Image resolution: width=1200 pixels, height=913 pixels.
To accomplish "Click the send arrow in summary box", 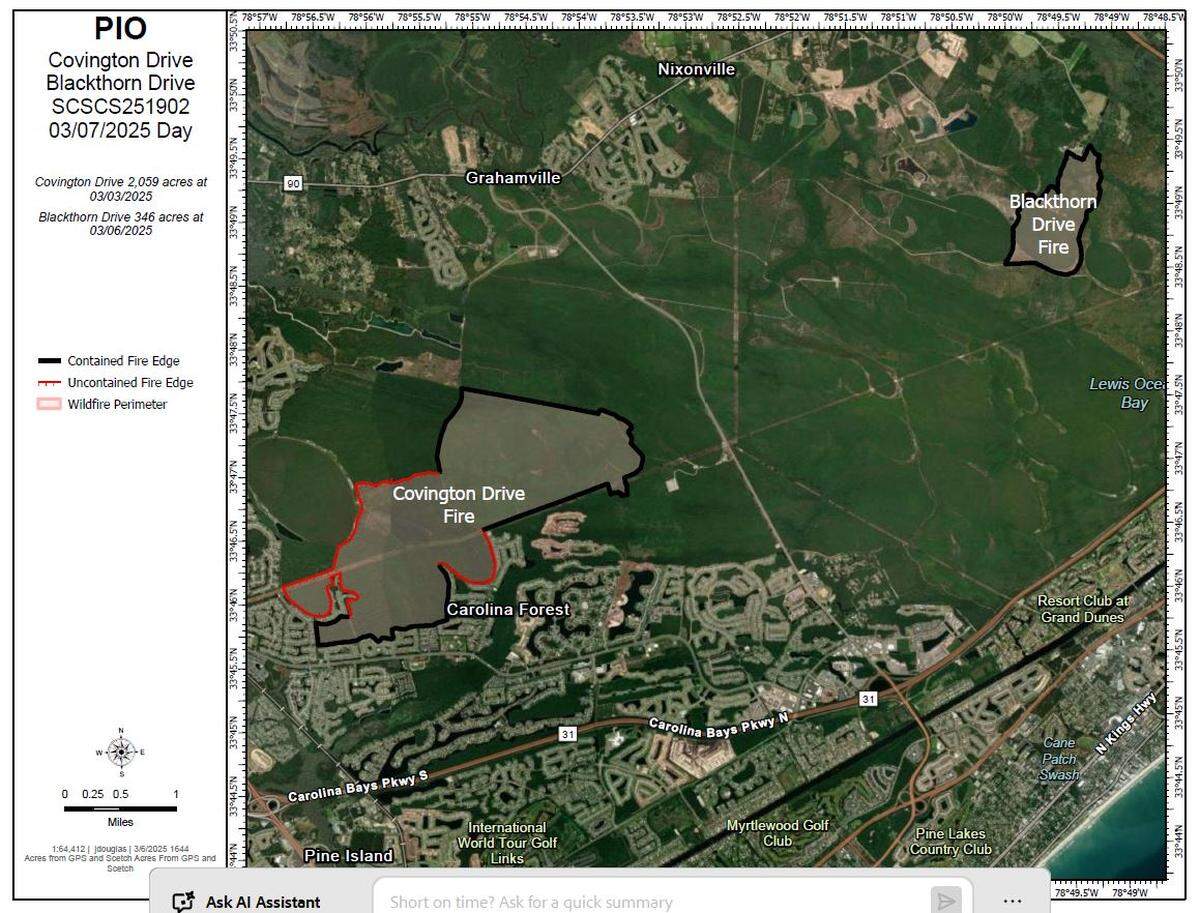I will coord(945,900).
